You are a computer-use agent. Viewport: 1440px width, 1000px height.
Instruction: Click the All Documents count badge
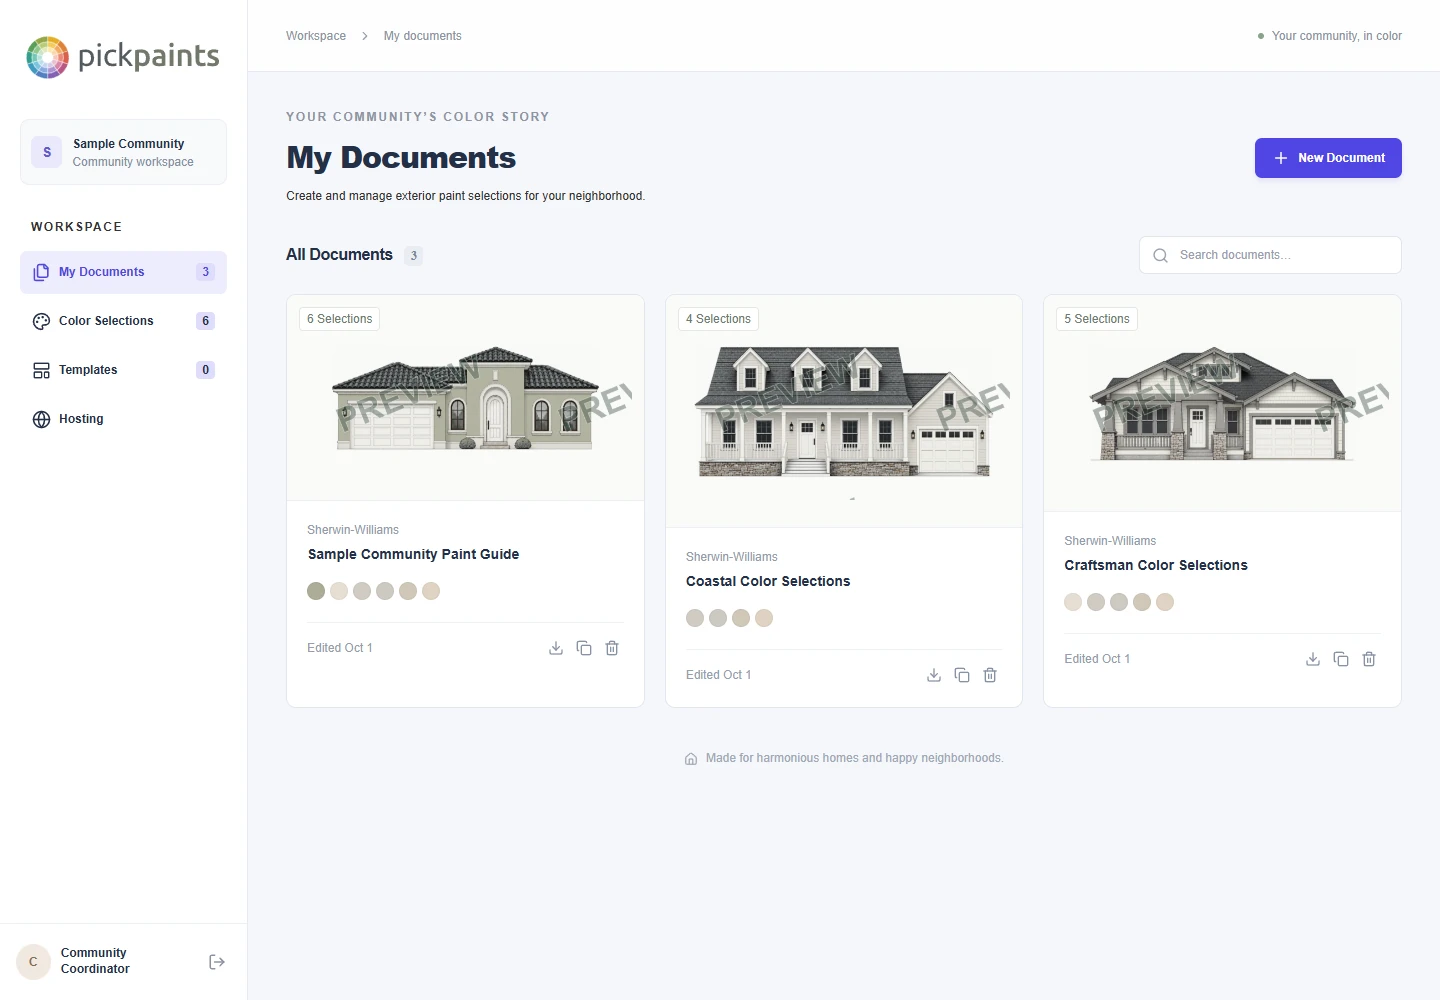413,256
